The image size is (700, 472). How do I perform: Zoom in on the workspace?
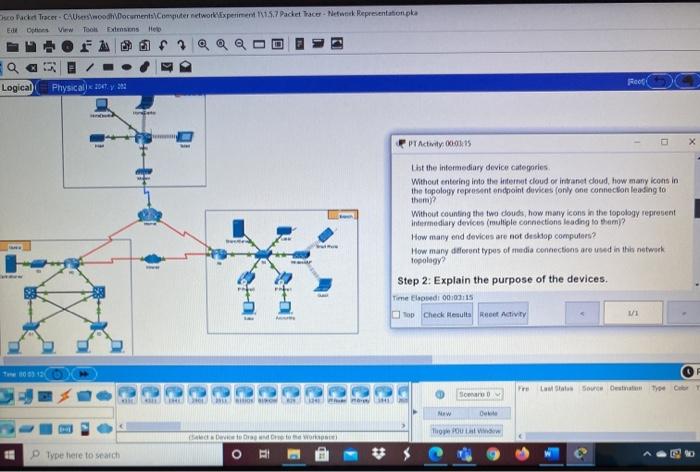click(x=203, y=44)
